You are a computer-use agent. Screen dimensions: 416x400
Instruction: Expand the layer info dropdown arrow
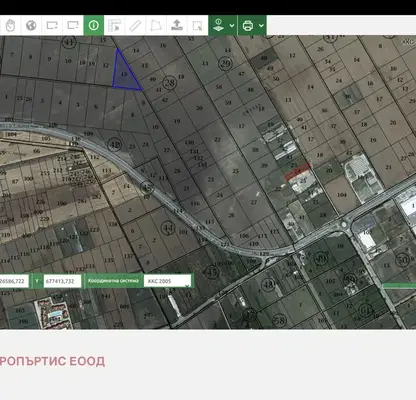232,26
